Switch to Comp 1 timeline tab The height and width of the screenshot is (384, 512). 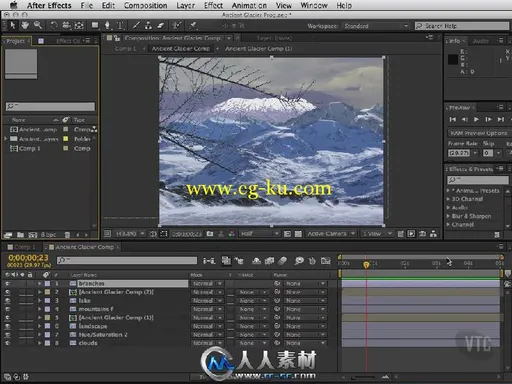tap(22, 247)
